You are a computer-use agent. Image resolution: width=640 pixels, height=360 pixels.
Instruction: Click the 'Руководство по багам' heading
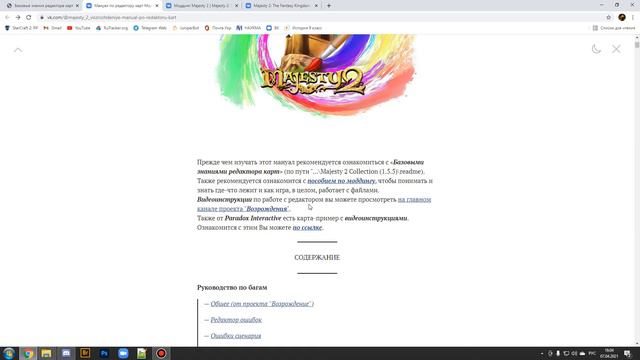coord(232,287)
